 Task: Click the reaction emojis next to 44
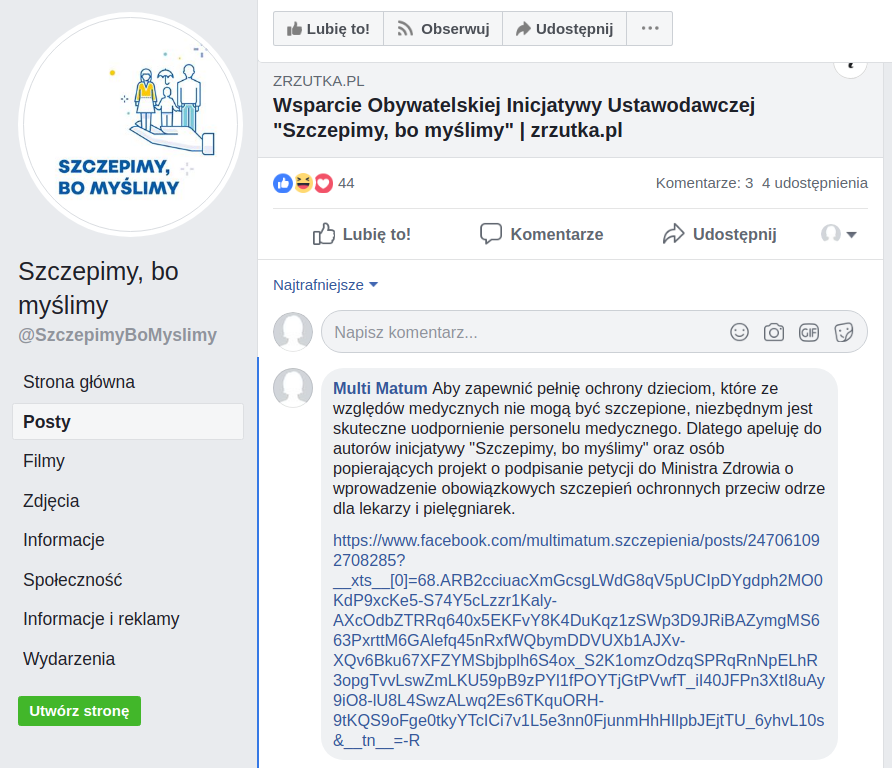(302, 183)
